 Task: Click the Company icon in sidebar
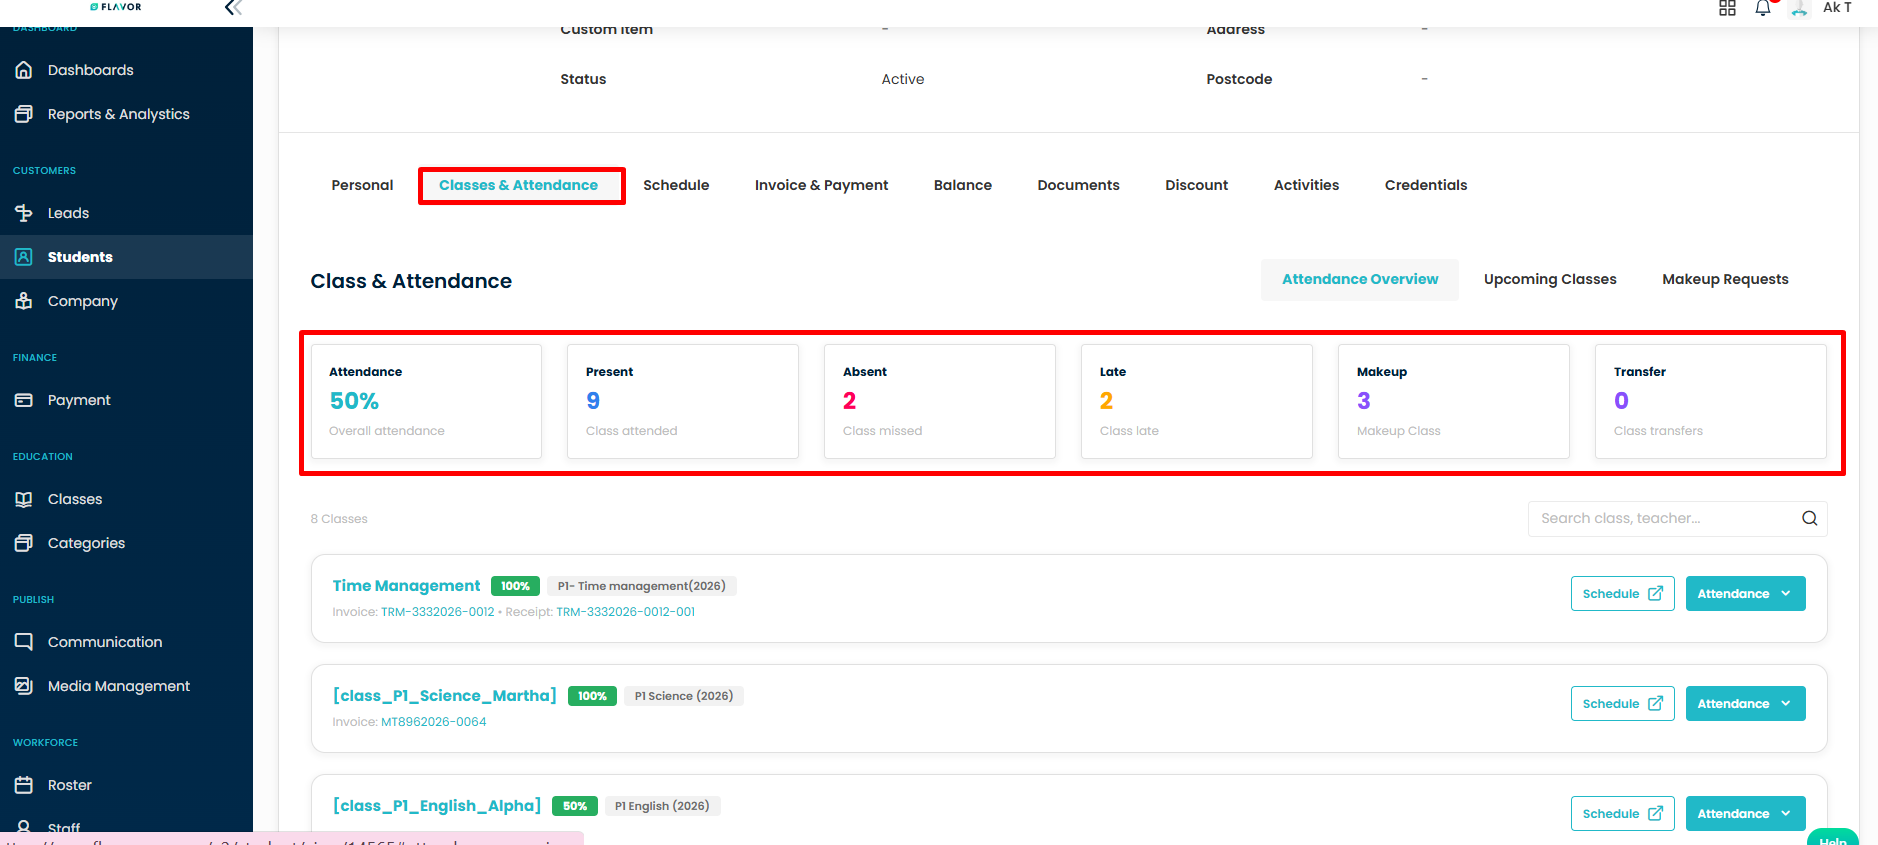click(x=24, y=301)
